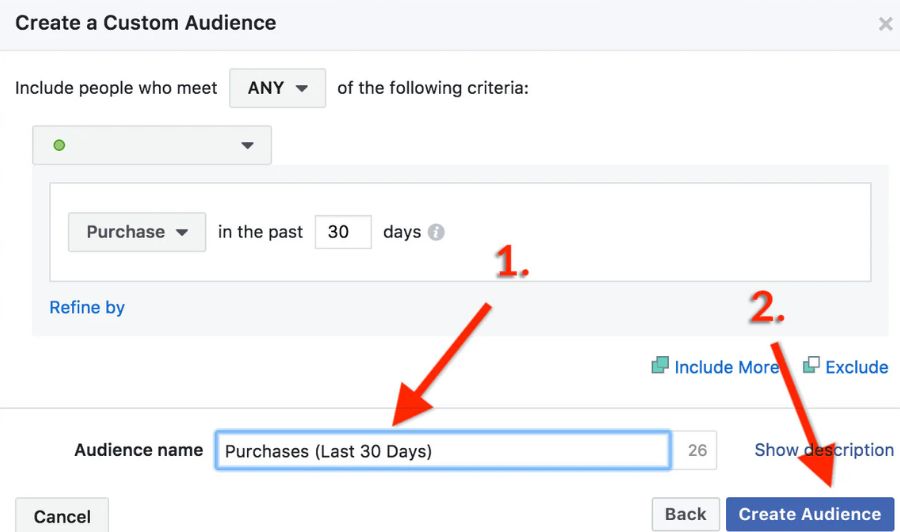900x532 pixels.
Task: Close the Create a Custom Audience dialog
Action: point(886,24)
